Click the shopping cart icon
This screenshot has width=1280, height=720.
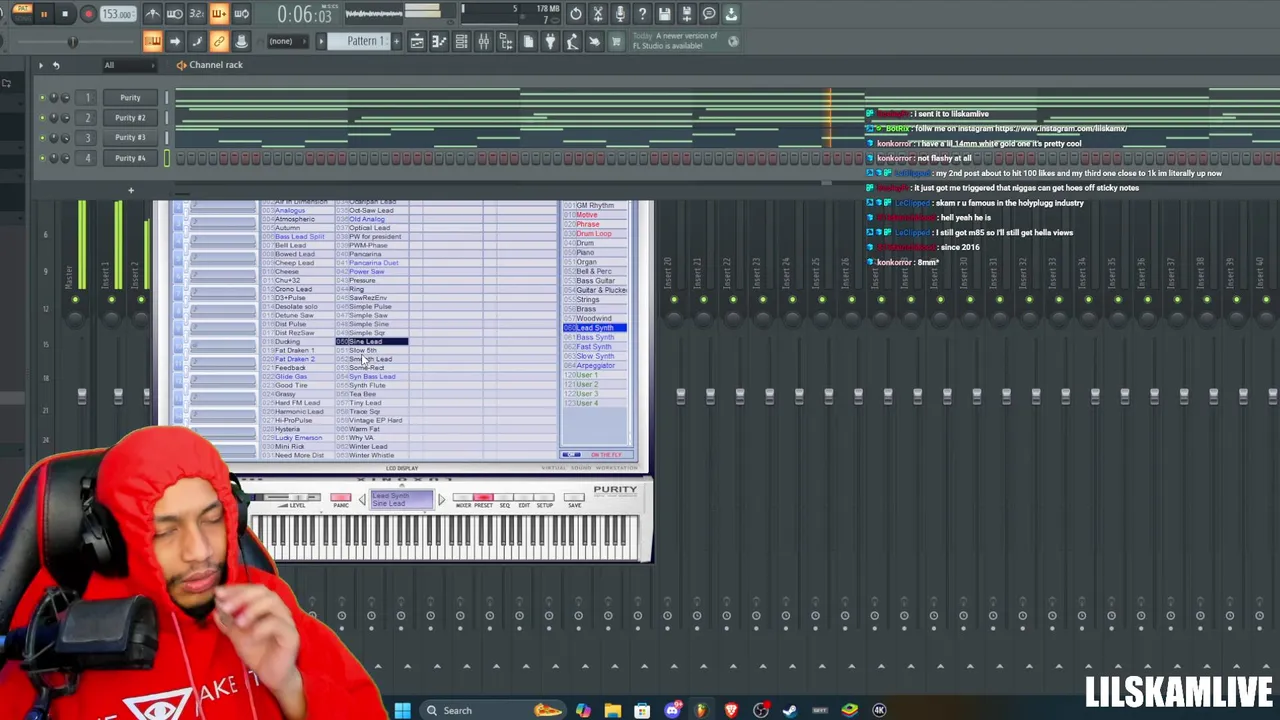coord(616,41)
